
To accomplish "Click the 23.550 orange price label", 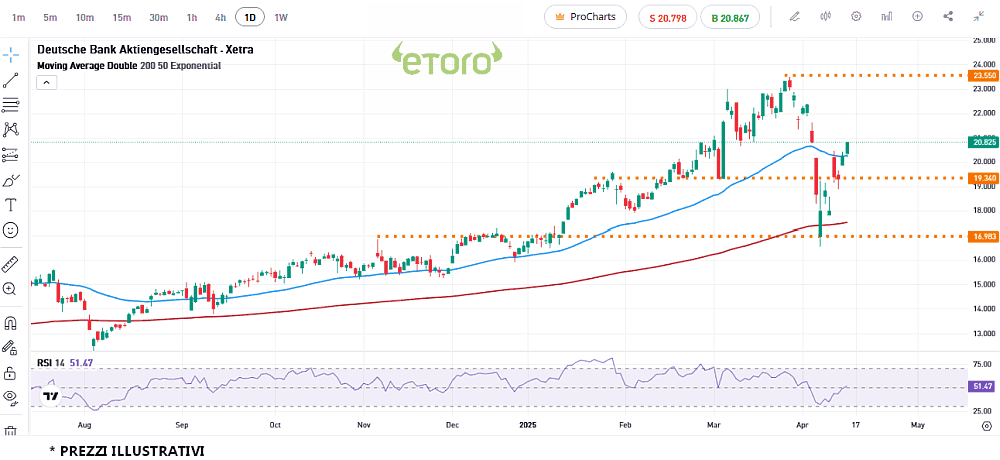I will pyautogui.click(x=982, y=75).
